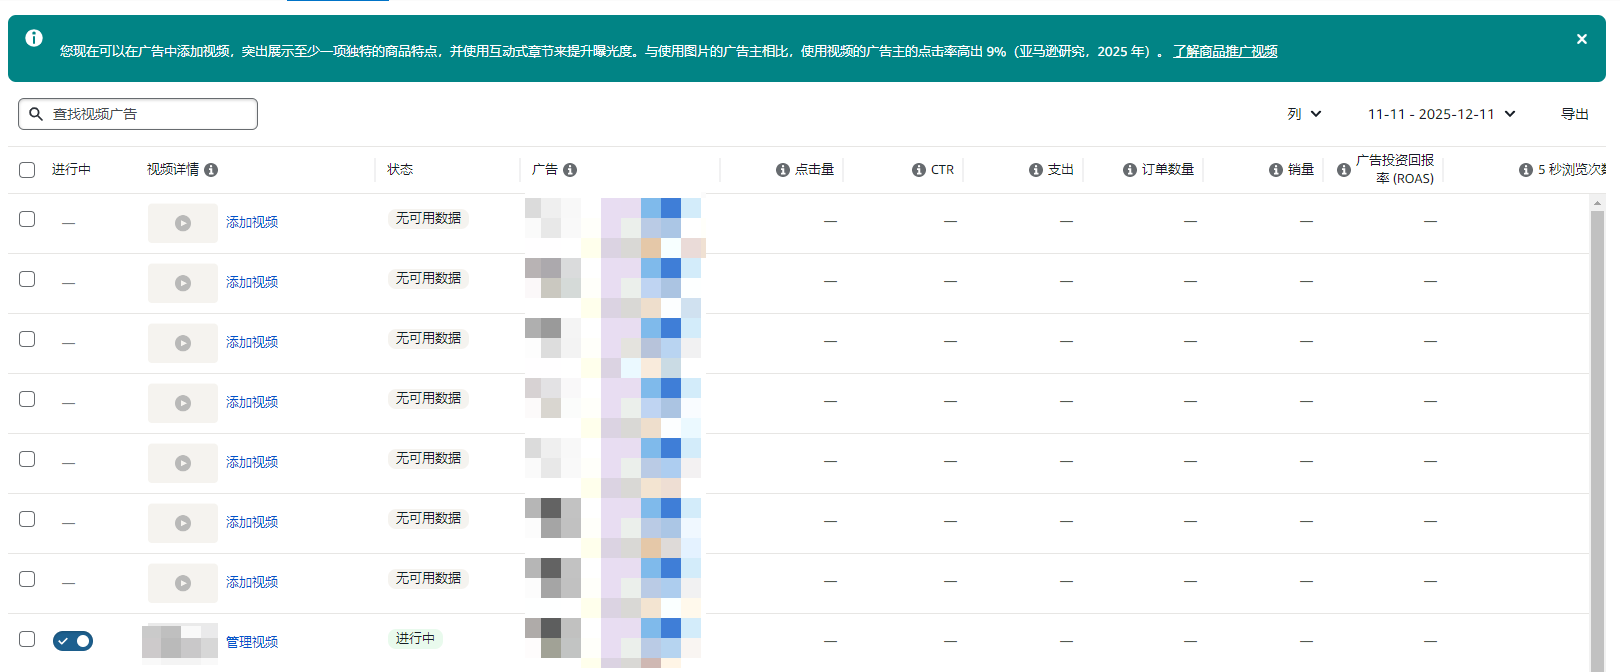Click the info icon beside 点击量 column
Image resolution: width=1620 pixels, height=672 pixels.
(783, 170)
